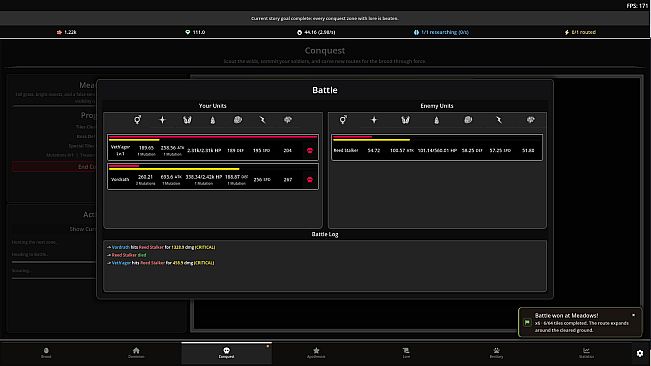
Task: Click the gender symbol icon under Your Units
Action: coord(137,120)
